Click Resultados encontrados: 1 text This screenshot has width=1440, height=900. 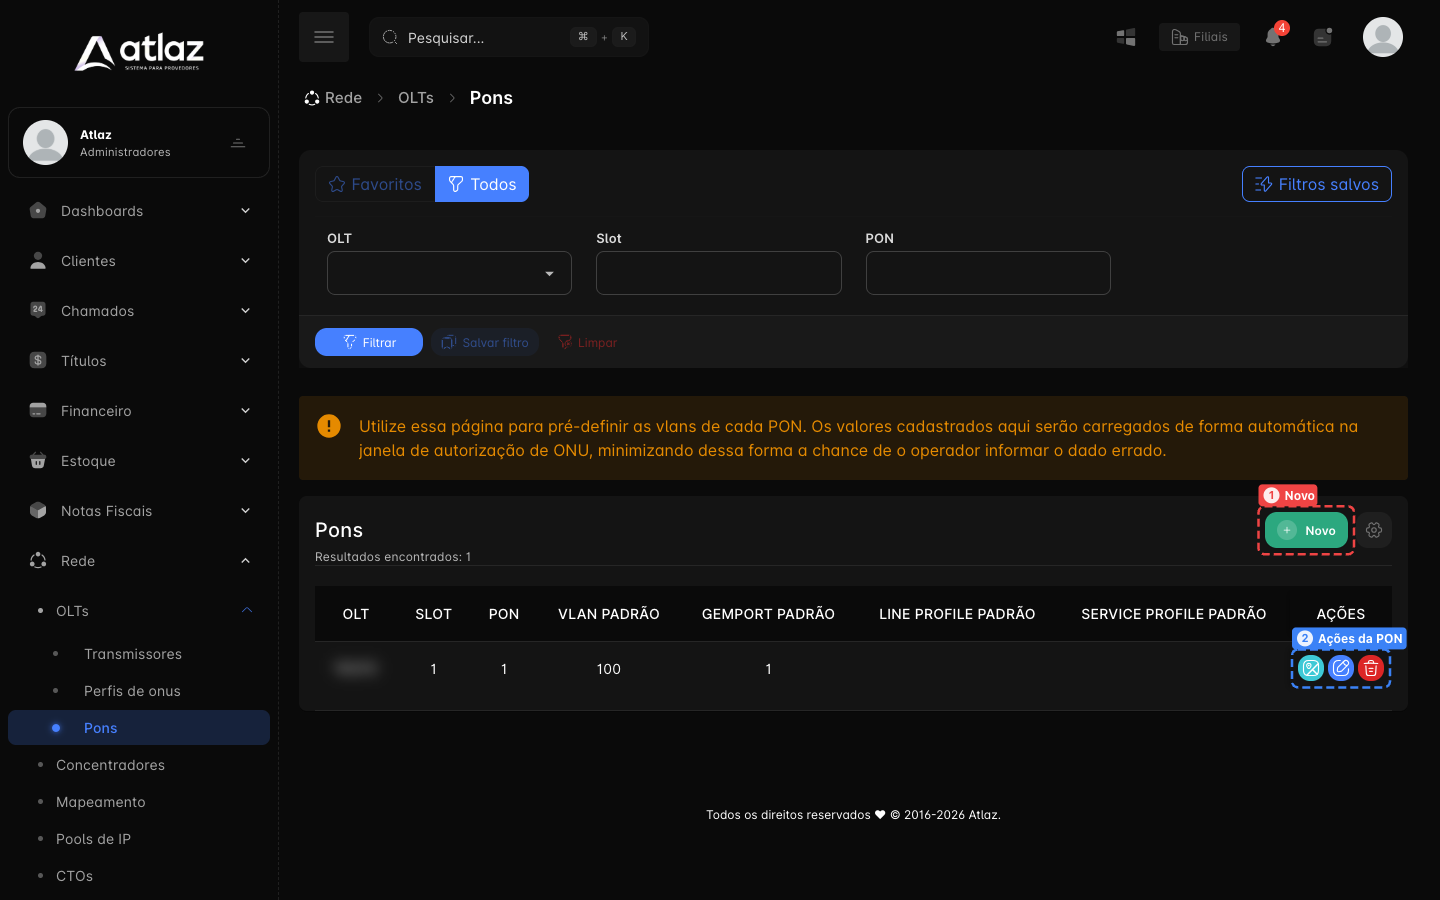coord(393,557)
